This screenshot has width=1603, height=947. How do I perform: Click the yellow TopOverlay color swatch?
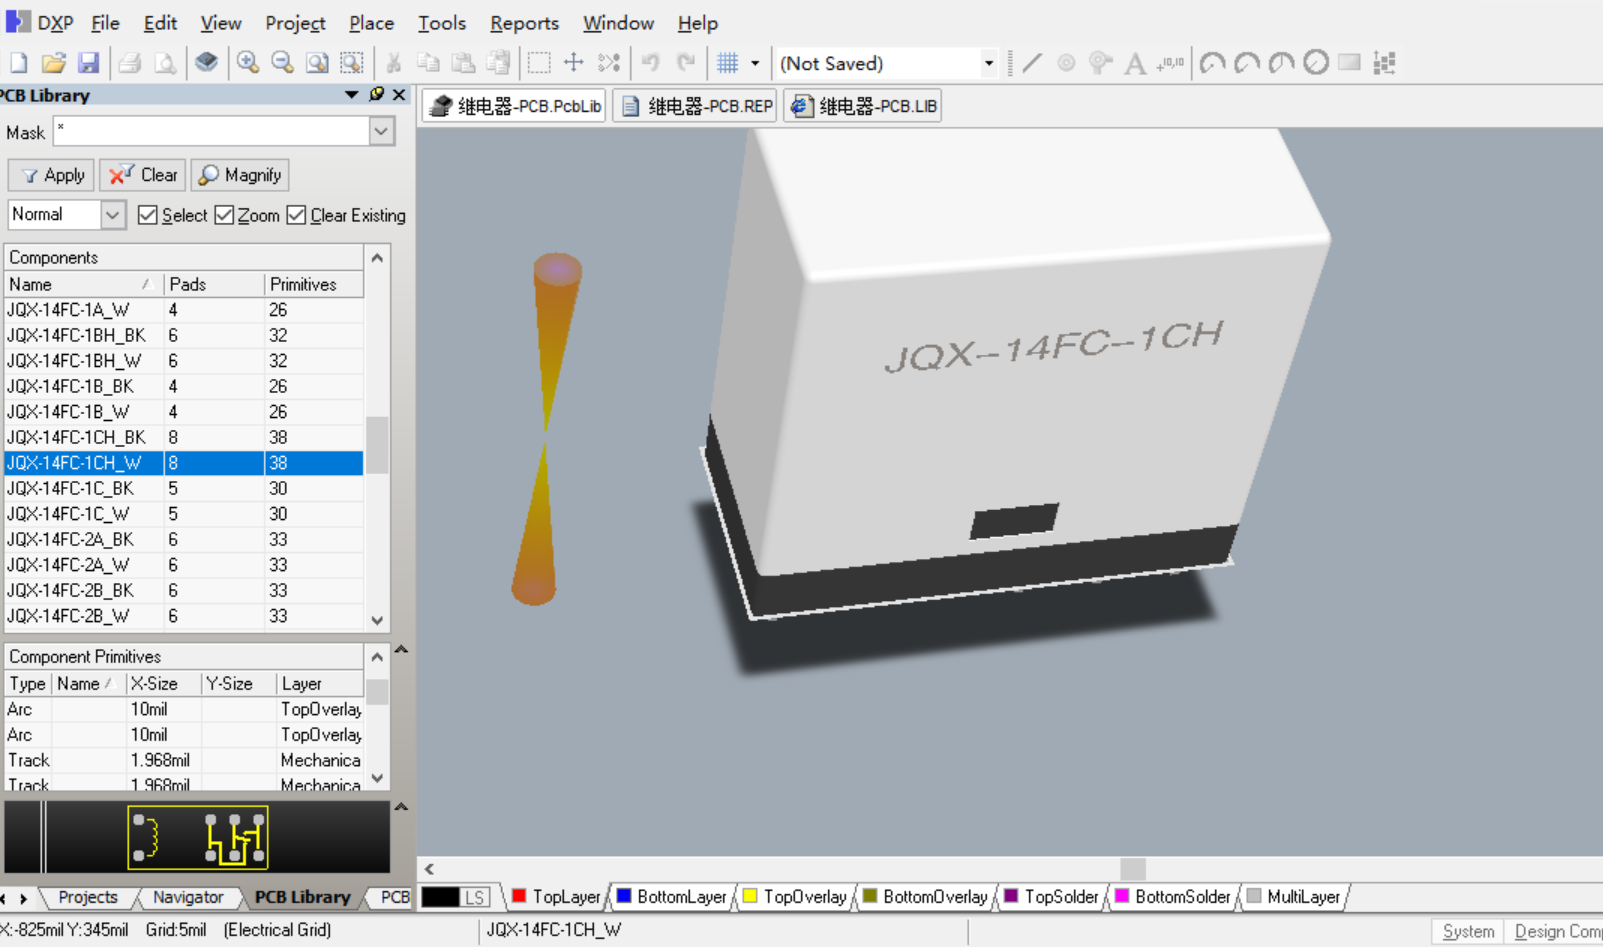coord(750,896)
